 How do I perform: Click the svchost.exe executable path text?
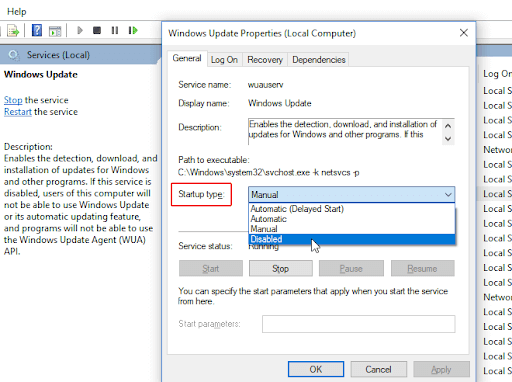[269, 173]
